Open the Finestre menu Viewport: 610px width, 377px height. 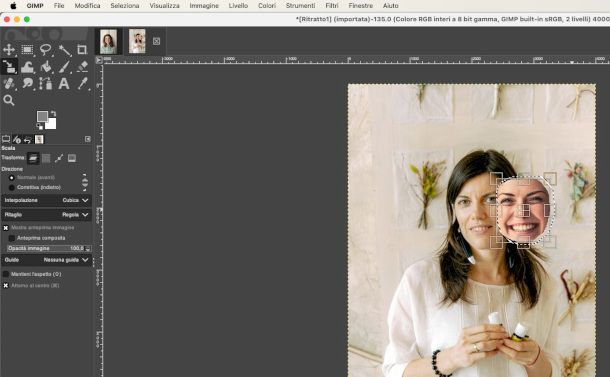(360, 6)
